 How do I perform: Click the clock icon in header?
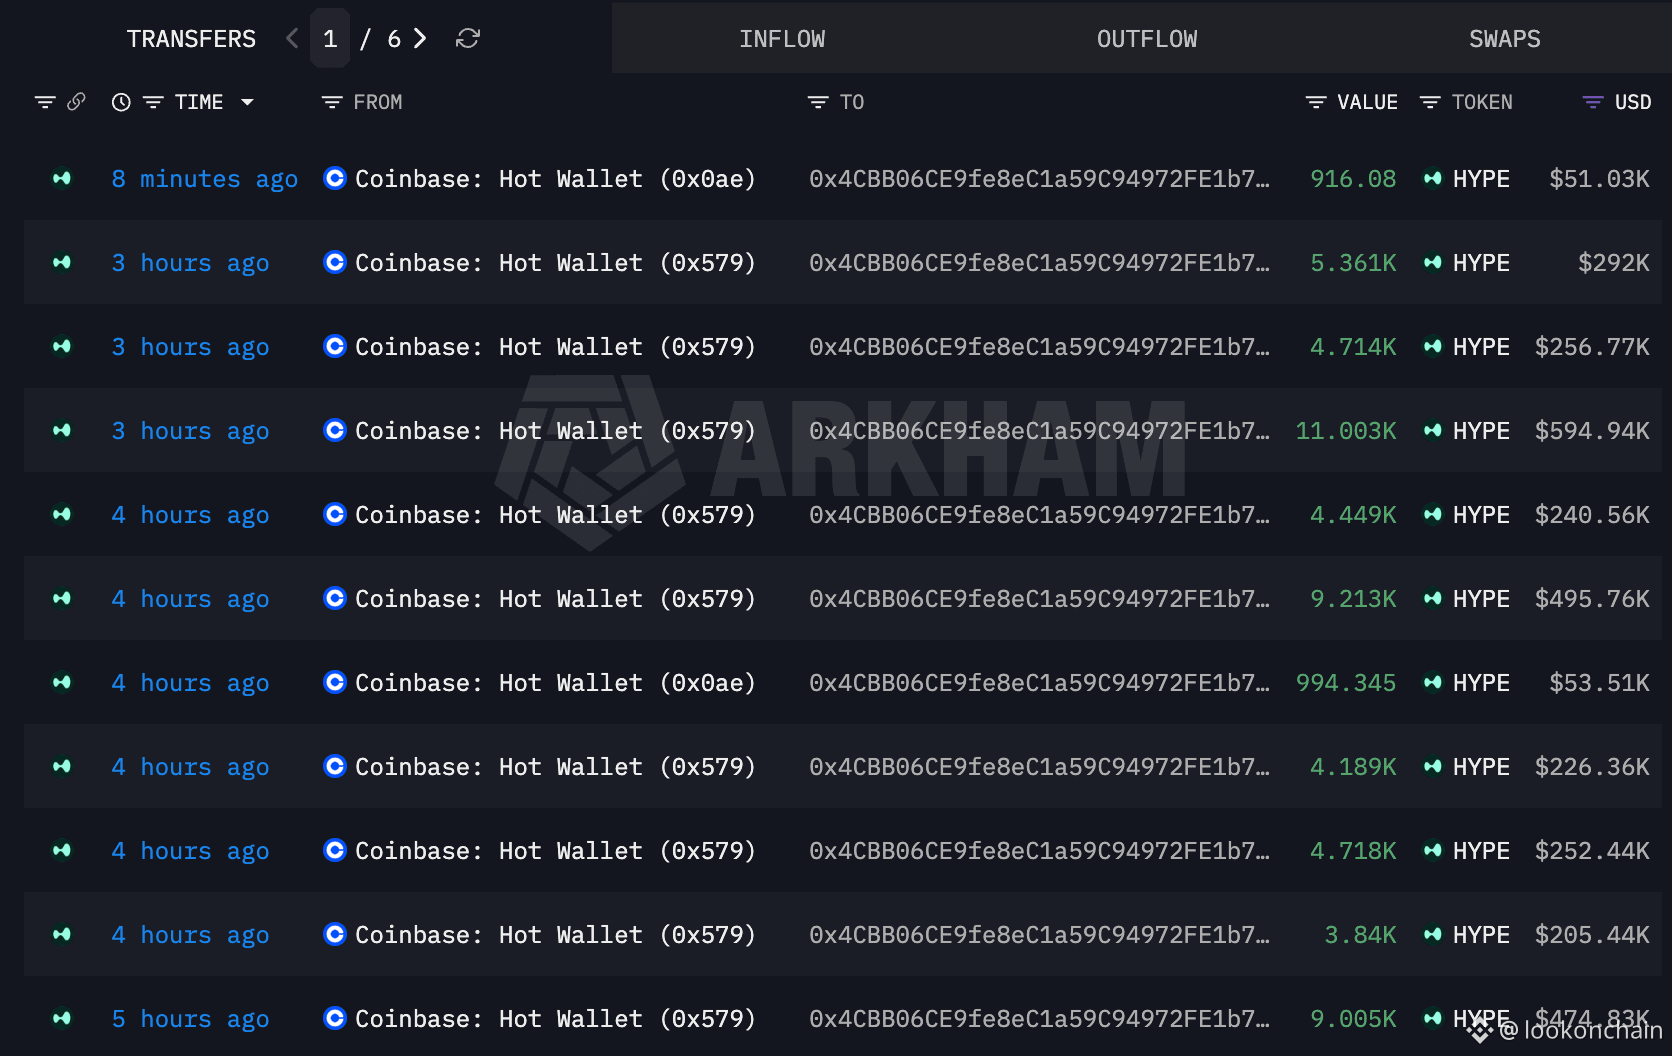121,102
